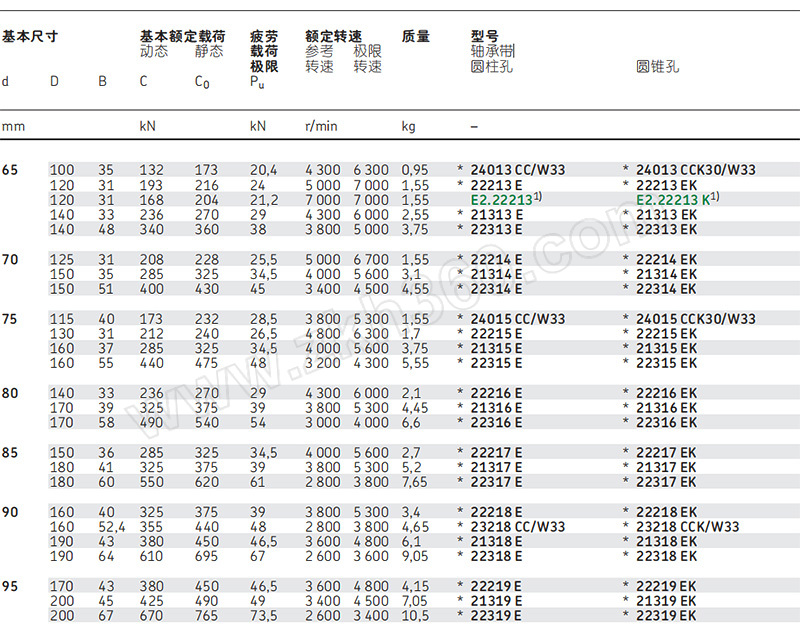Click cylindrical bore model 22214 E

pos(496,260)
